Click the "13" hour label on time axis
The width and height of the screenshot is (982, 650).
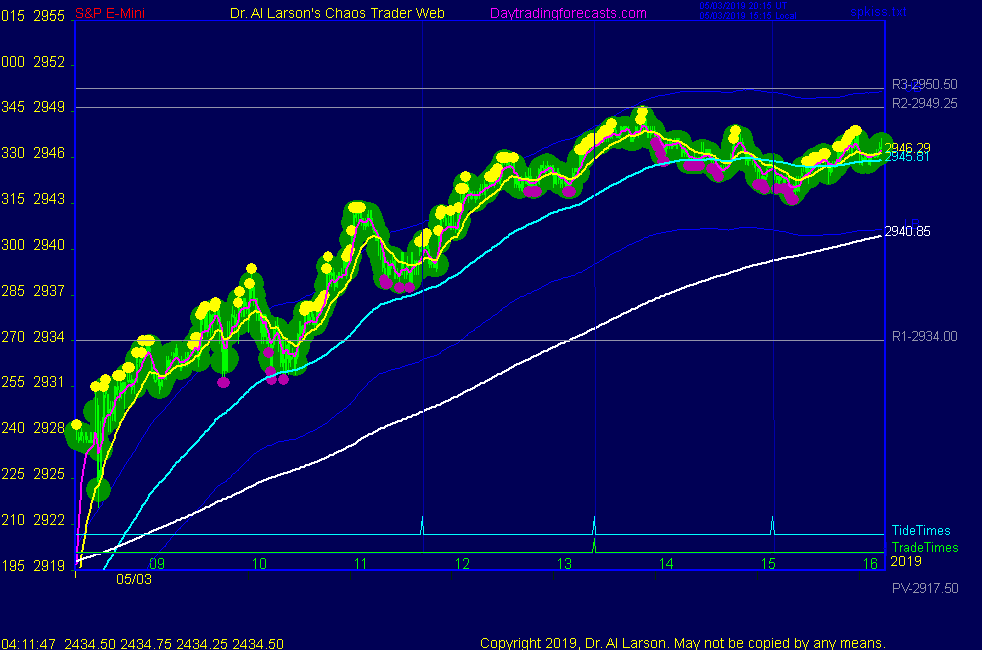coord(564,564)
